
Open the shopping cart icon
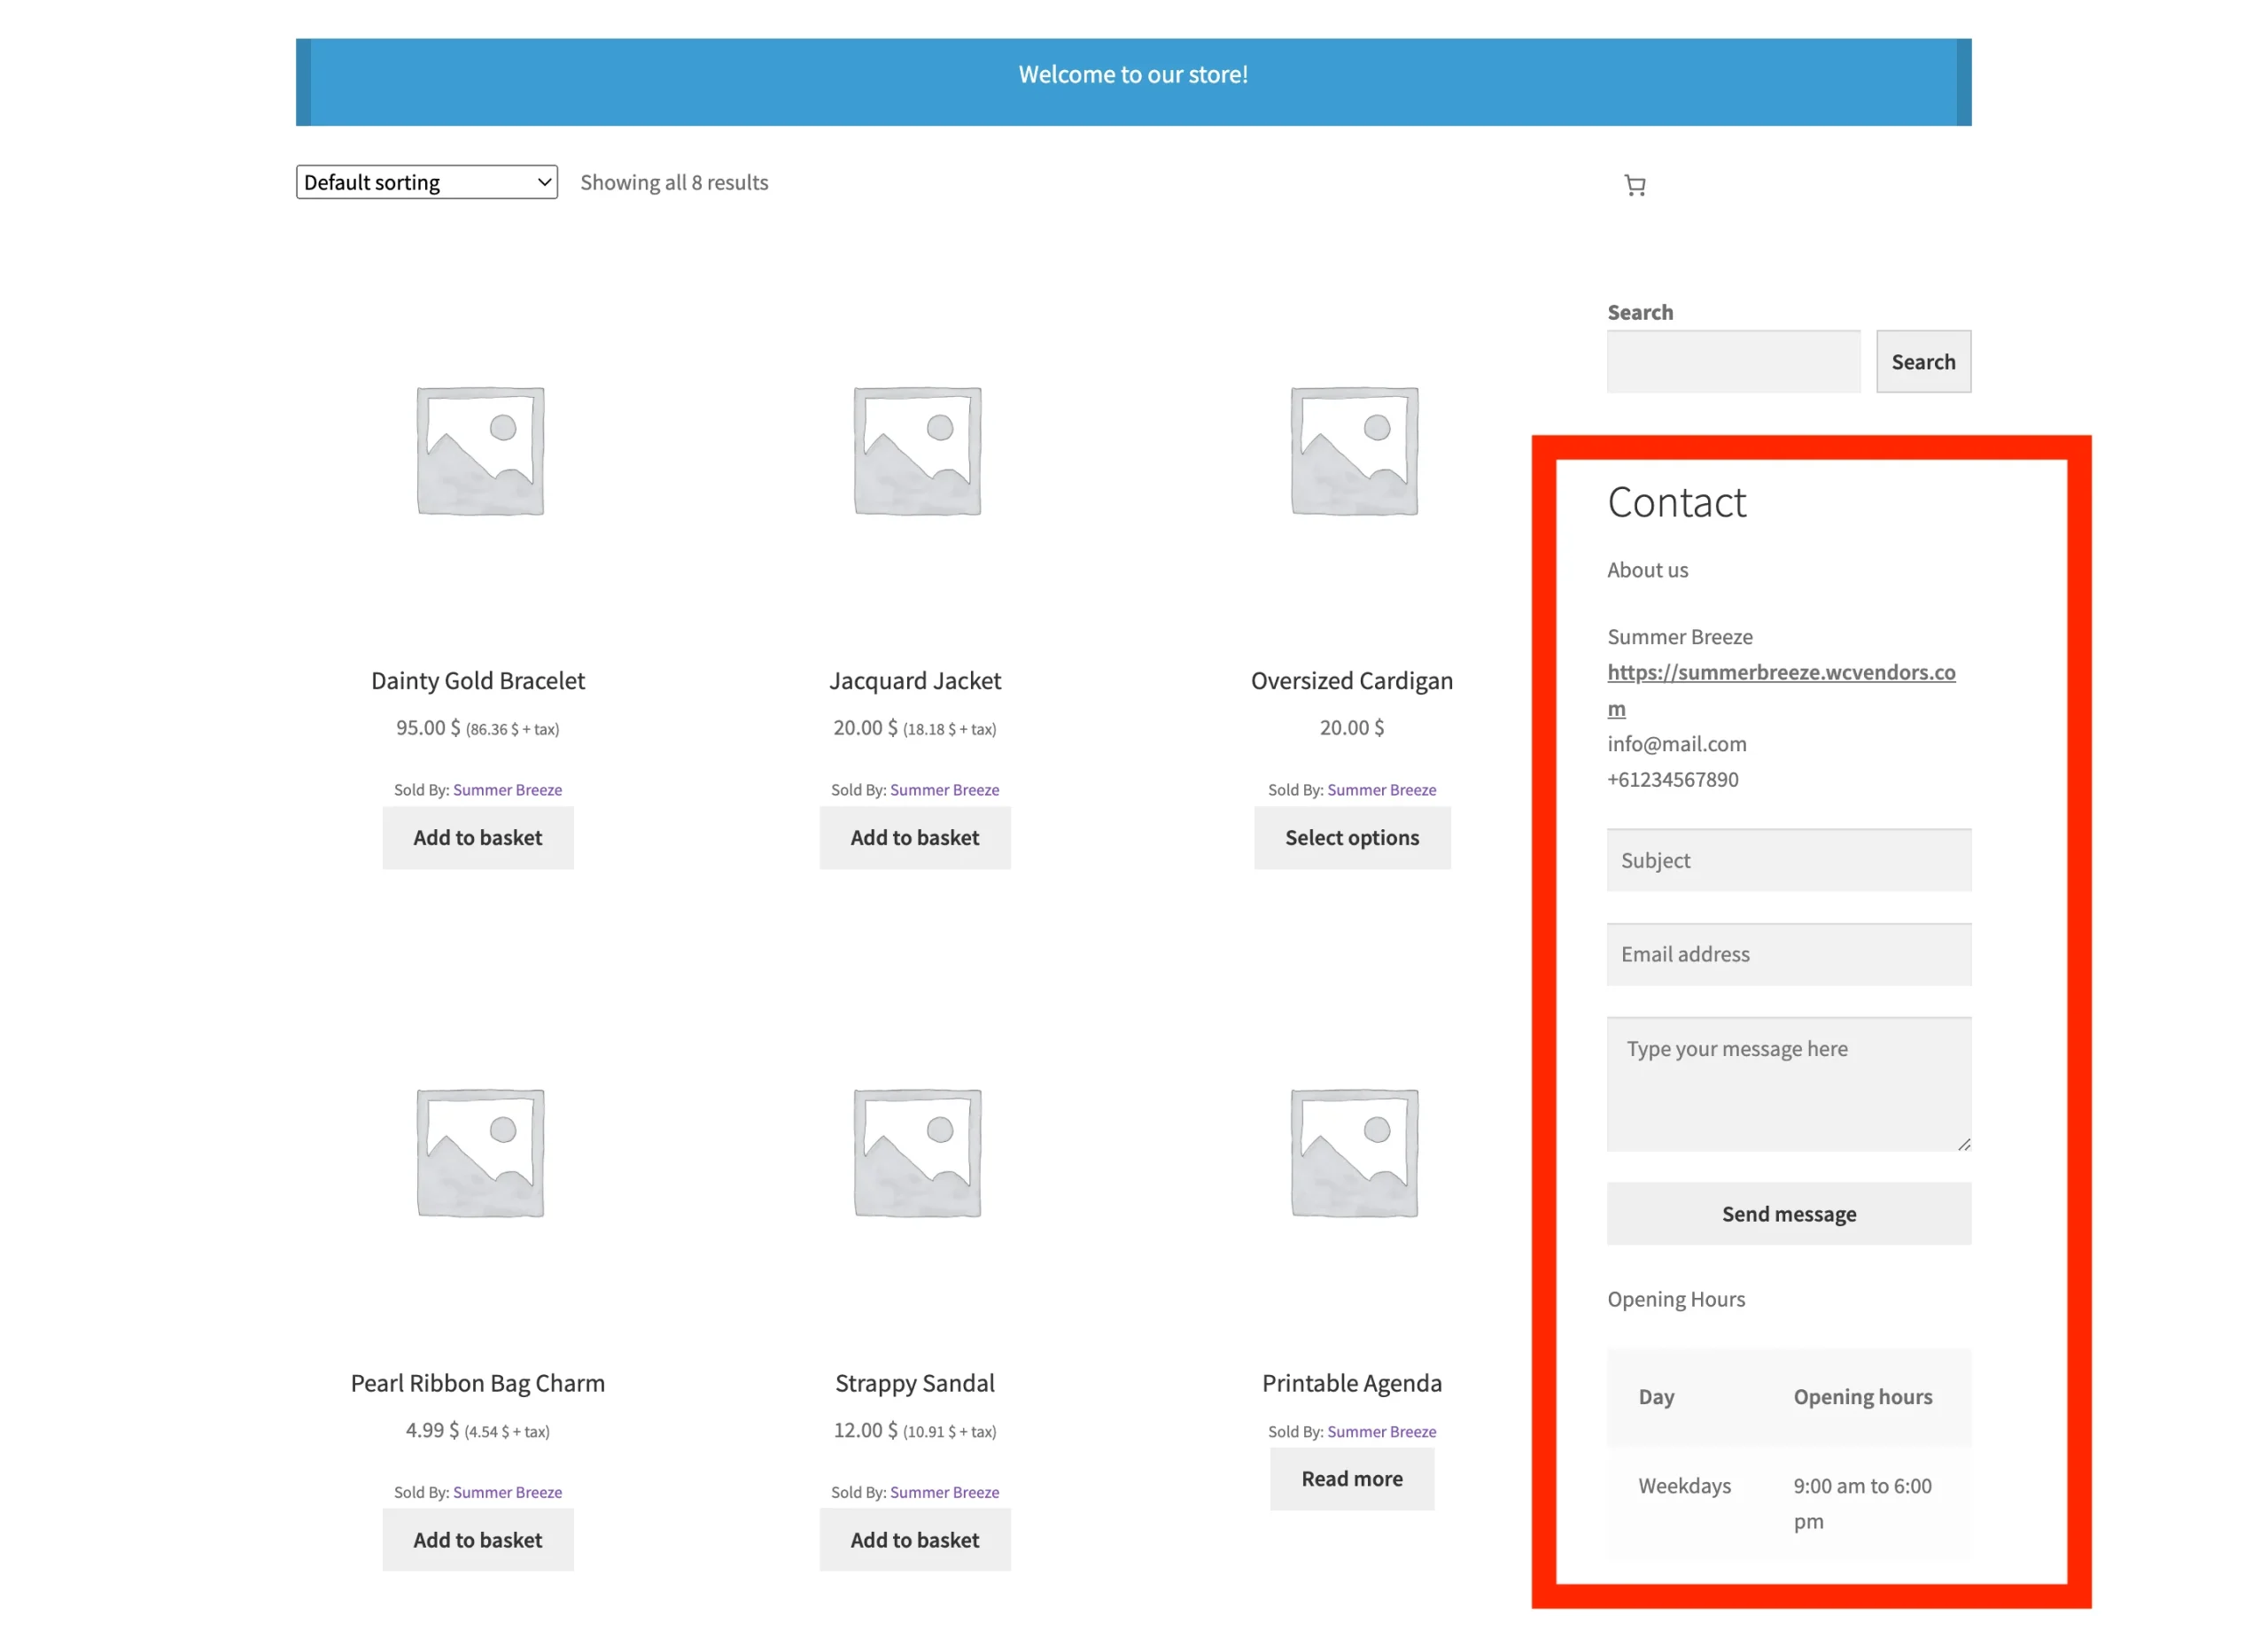point(1634,185)
